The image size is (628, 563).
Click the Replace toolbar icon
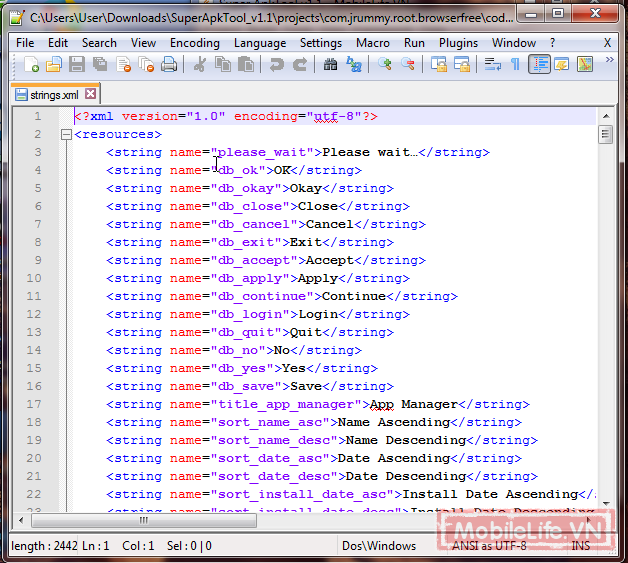tap(354, 64)
